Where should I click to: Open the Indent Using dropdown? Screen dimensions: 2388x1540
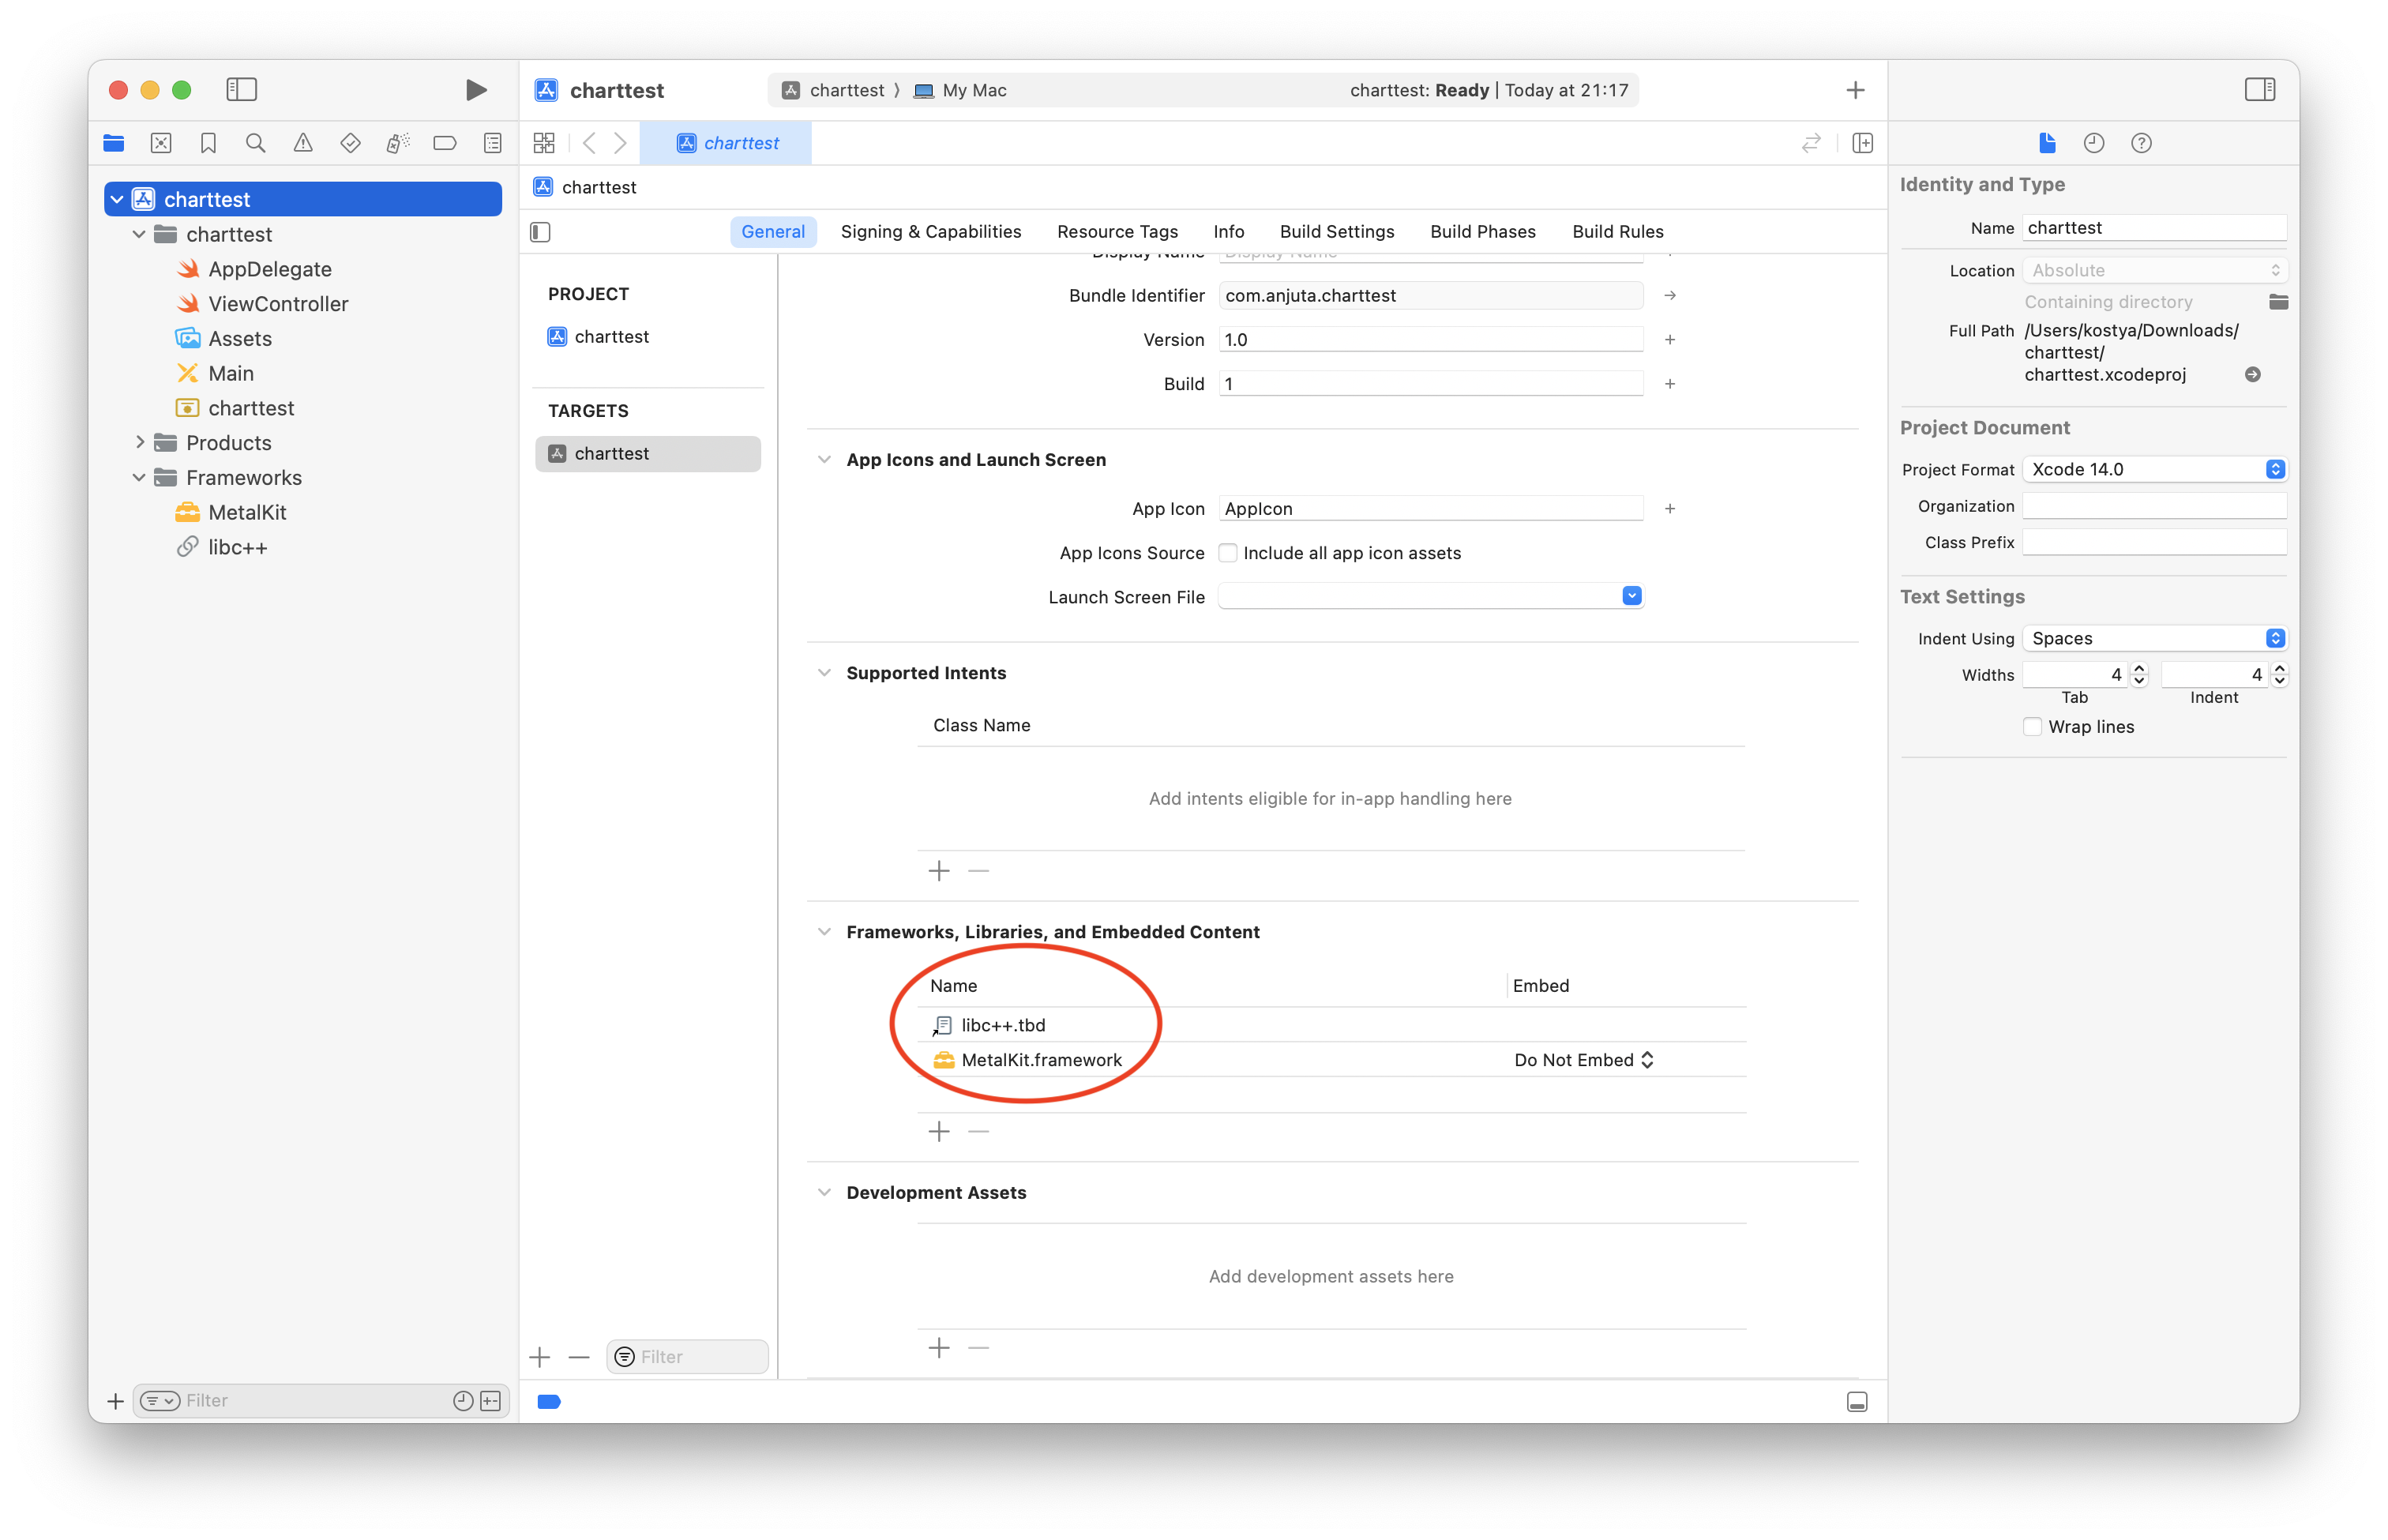point(2155,638)
